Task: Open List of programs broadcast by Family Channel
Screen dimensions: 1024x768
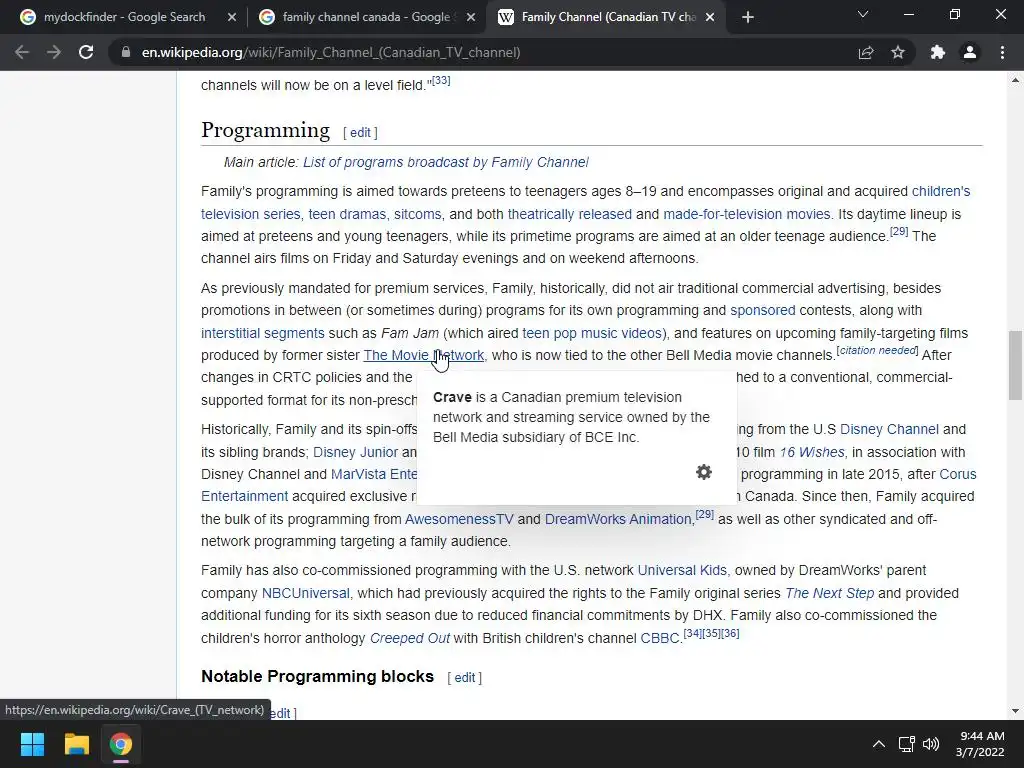Action: (445, 162)
